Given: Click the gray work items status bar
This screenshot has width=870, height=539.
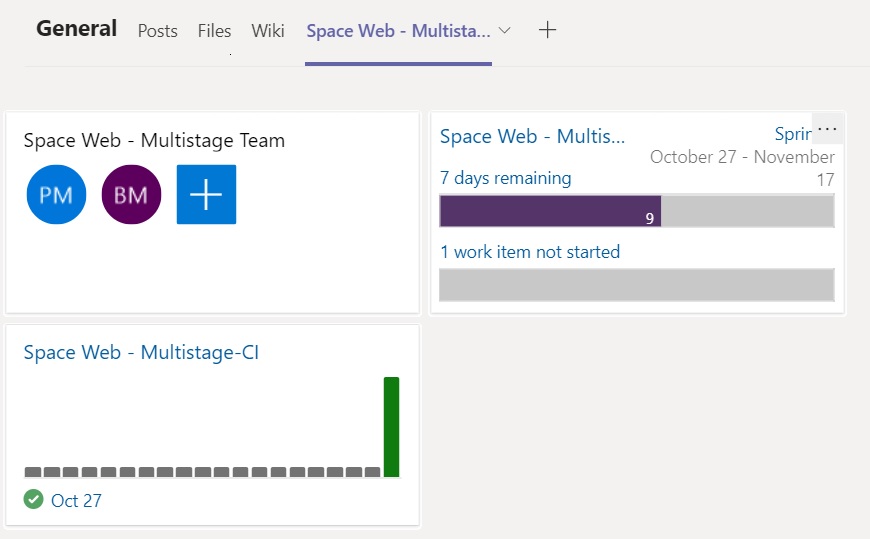Looking at the screenshot, I should (x=637, y=285).
